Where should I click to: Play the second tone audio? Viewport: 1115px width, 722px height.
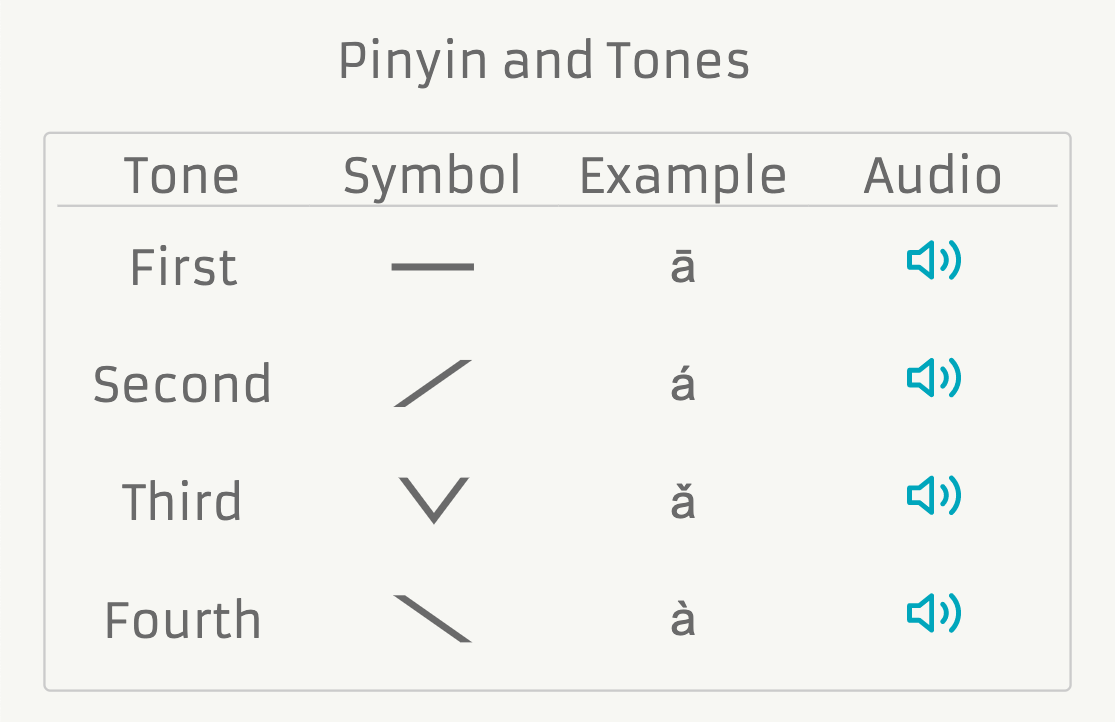933,378
